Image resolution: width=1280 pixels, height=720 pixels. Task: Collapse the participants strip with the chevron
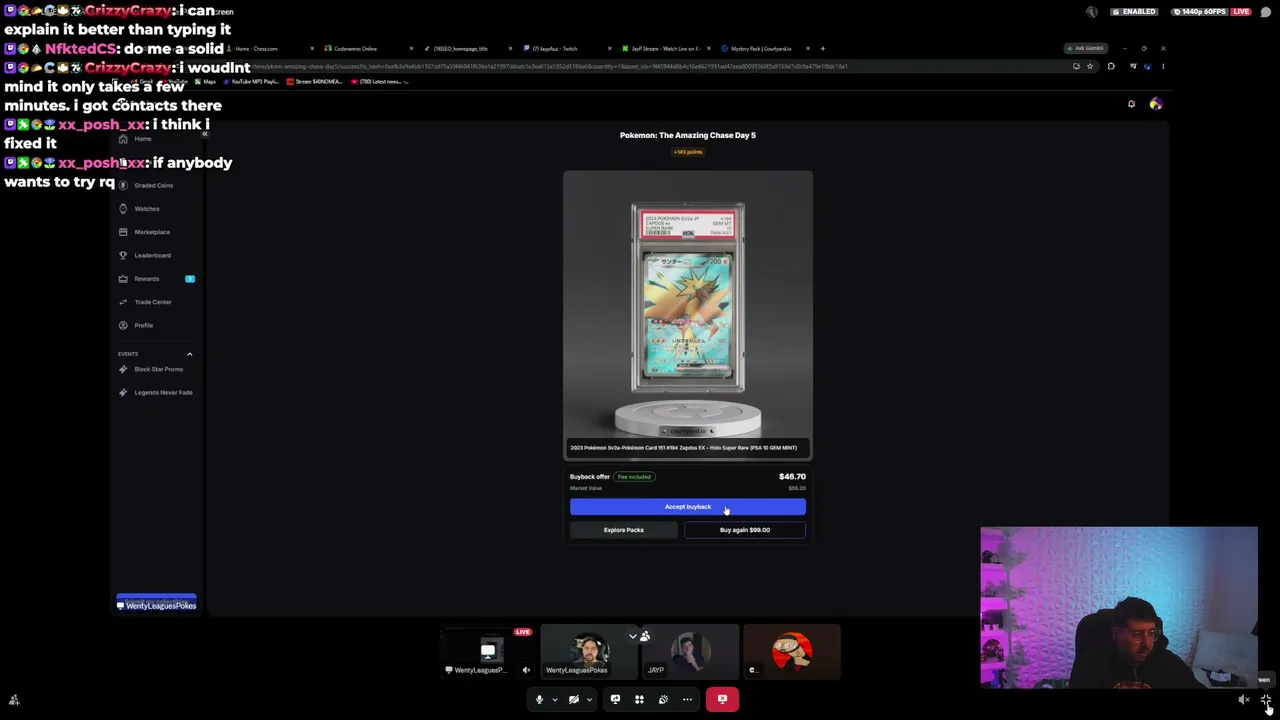coord(632,636)
